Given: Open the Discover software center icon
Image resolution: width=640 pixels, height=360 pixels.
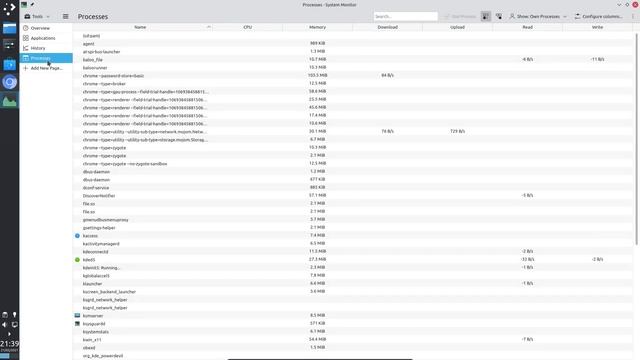Looking at the screenshot, I should pos(9,64).
